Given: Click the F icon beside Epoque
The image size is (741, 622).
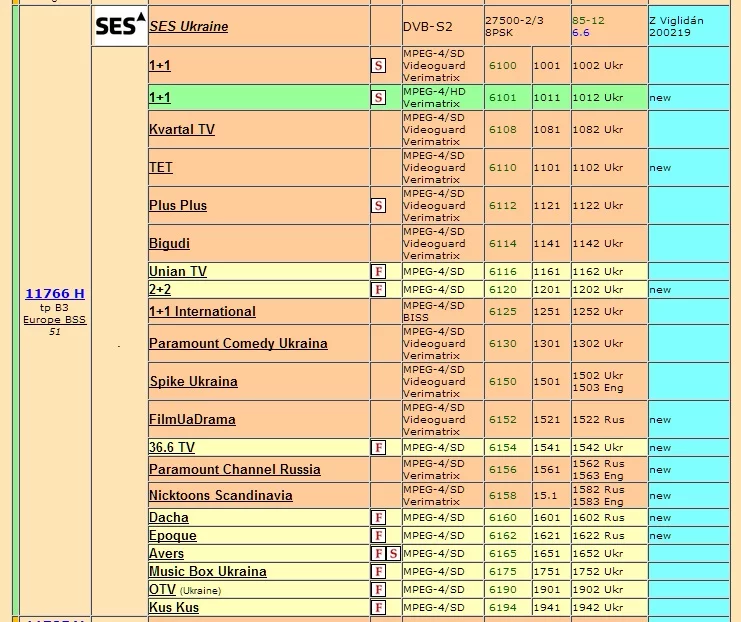Looking at the screenshot, I should click(x=378, y=536).
